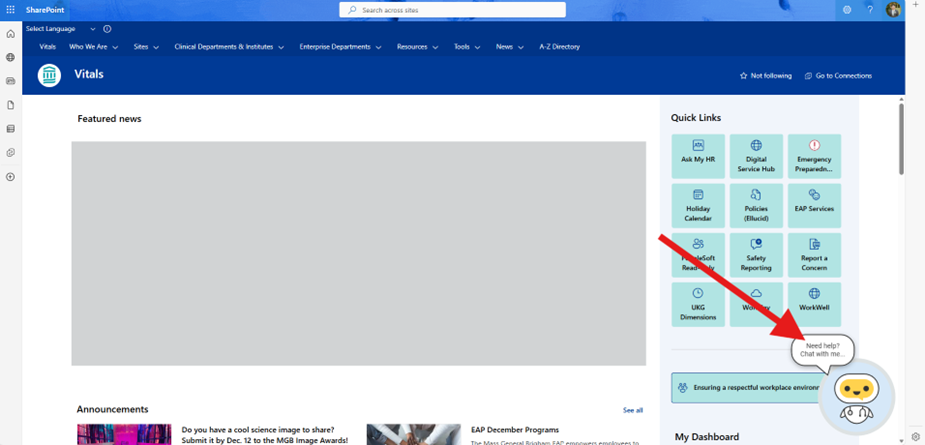Click Go to Connections link
925x445 pixels.
point(838,75)
